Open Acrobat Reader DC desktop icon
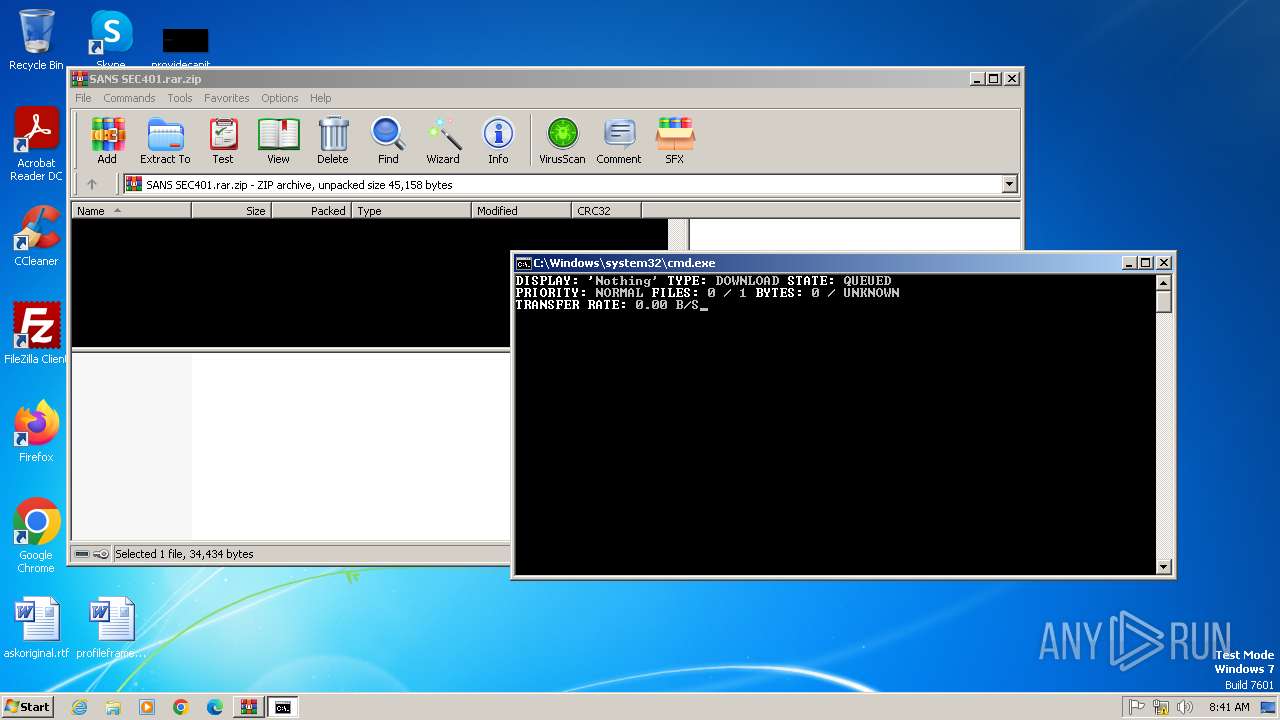The width and height of the screenshot is (1280, 720). click(x=36, y=145)
